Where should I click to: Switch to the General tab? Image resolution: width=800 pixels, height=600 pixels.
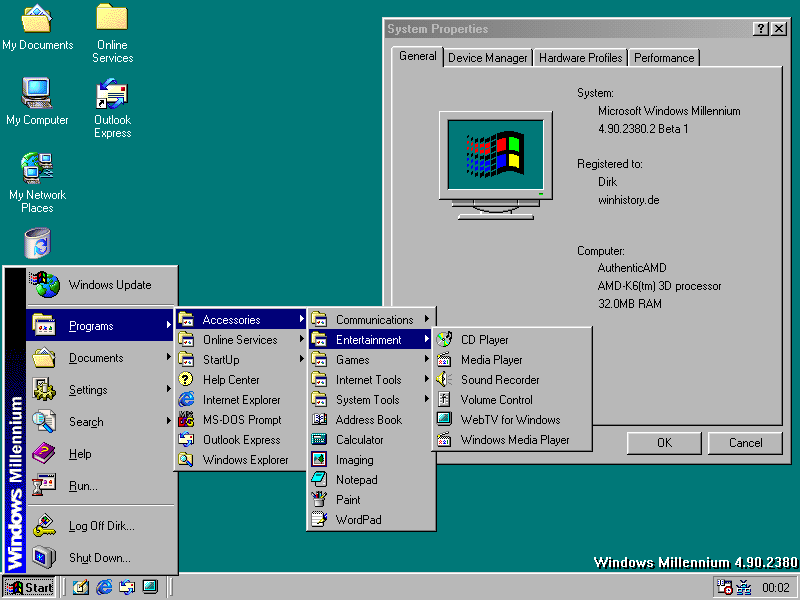click(x=417, y=56)
